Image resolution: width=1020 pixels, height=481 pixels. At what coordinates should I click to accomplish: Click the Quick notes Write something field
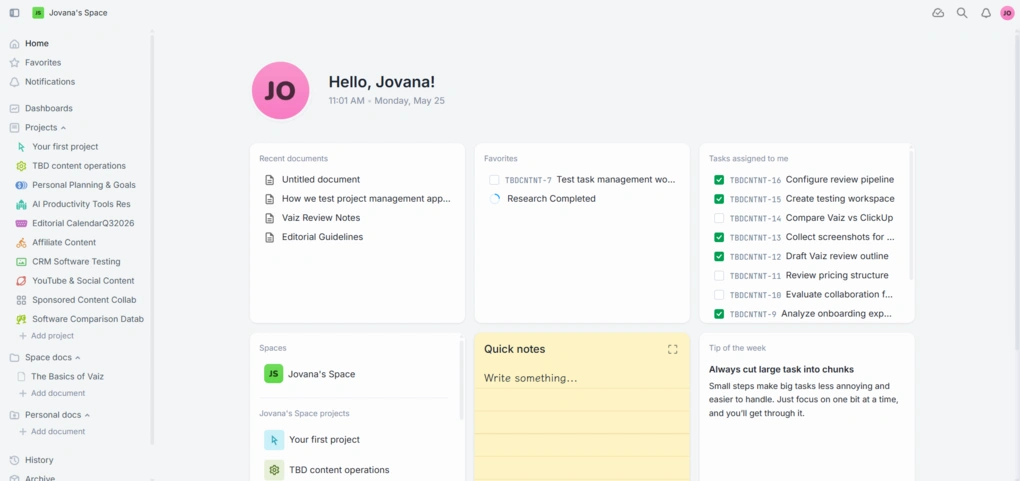(531, 378)
